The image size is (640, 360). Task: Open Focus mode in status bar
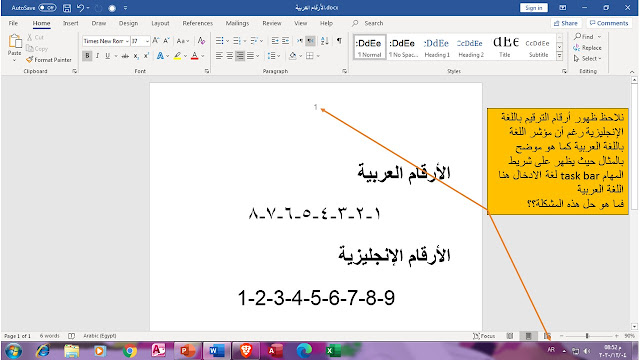click(x=484, y=336)
